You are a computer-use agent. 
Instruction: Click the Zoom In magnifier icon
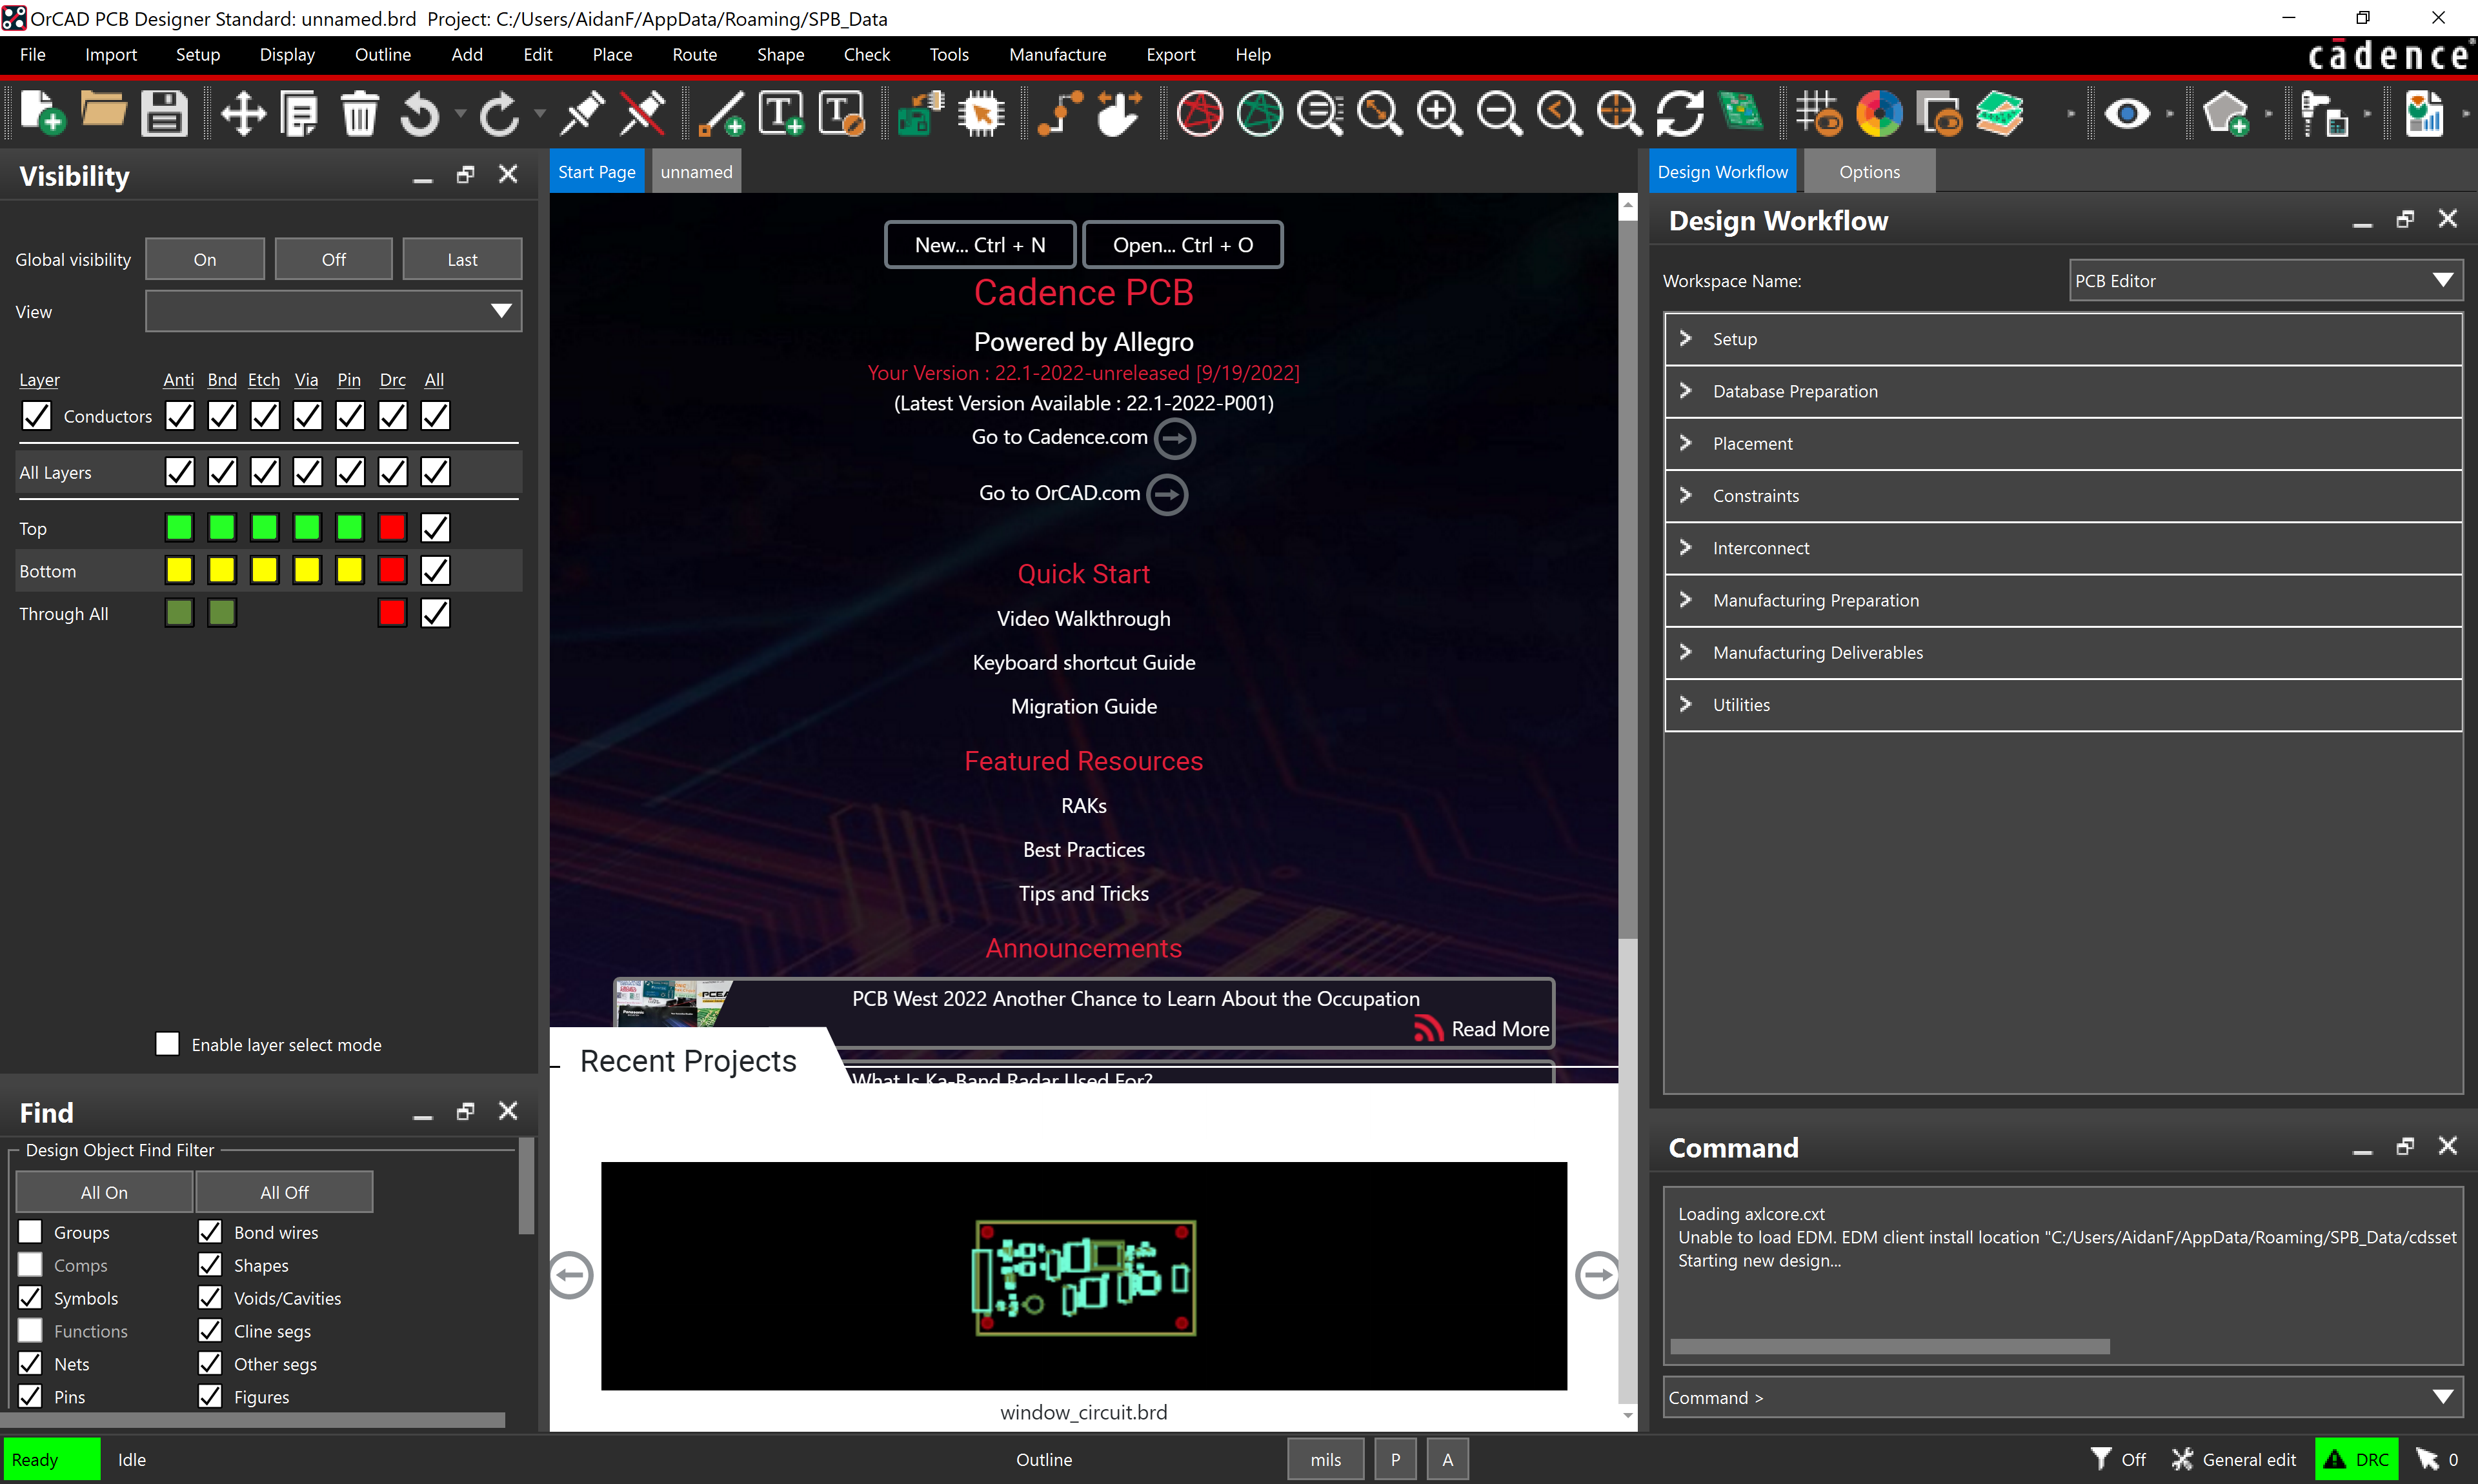(x=1439, y=113)
